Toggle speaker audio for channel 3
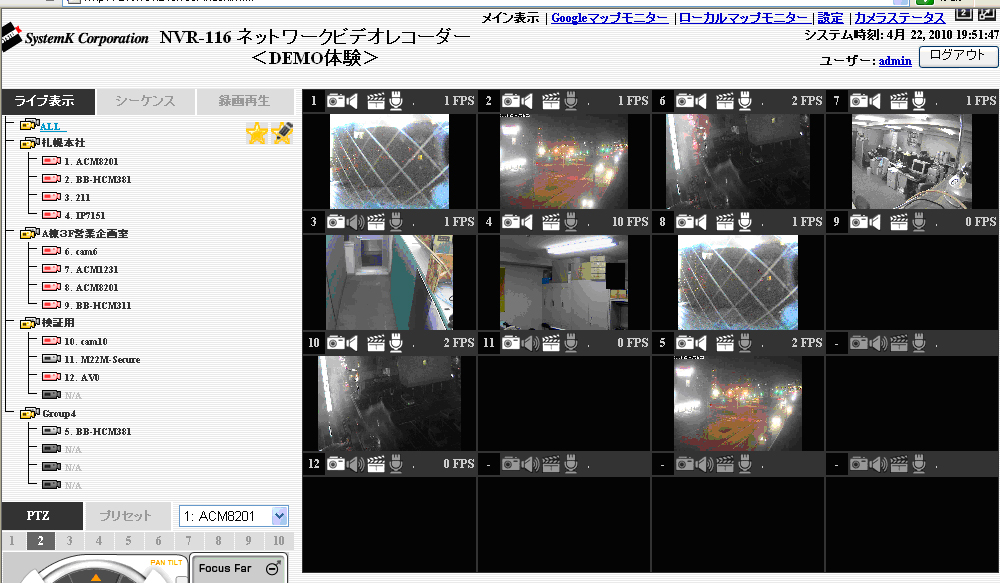Image resolution: width=1000 pixels, height=583 pixels. click(x=356, y=222)
